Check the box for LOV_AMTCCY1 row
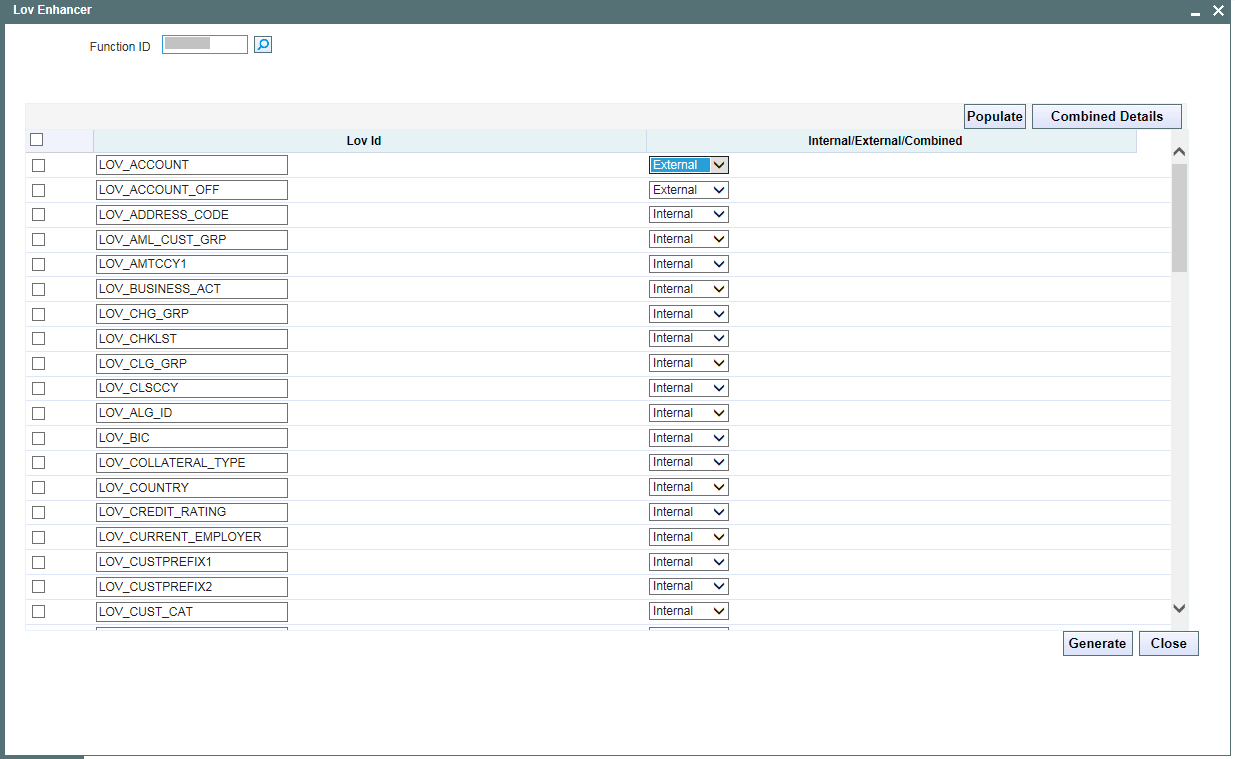Image resolution: width=1235 pixels, height=759 pixels. pyautogui.click(x=39, y=264)
